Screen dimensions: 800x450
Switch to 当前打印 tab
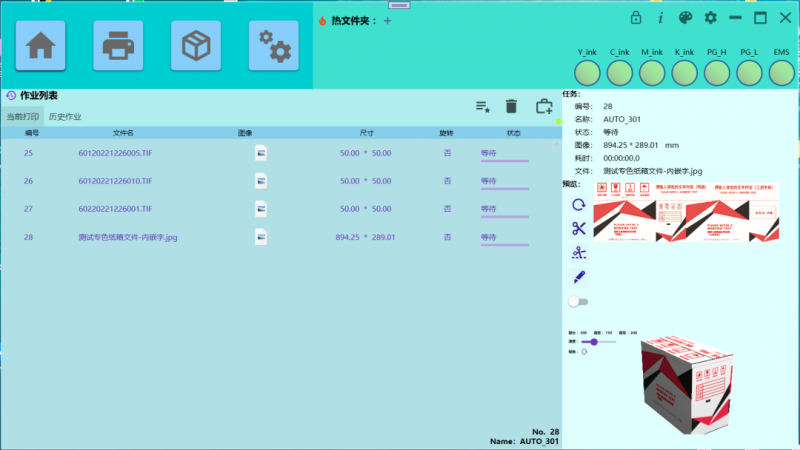(22, 117)
